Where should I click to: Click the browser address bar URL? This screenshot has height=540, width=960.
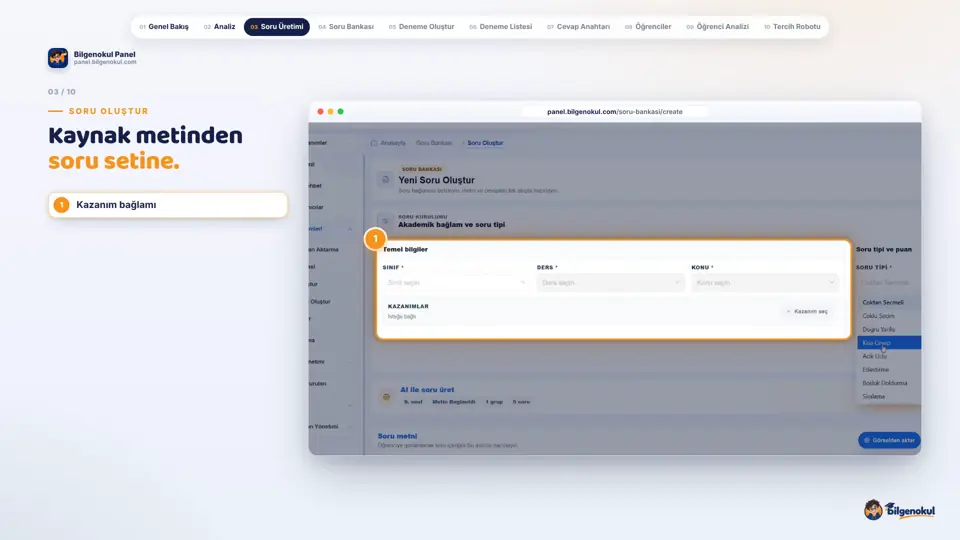coord(615,111)
